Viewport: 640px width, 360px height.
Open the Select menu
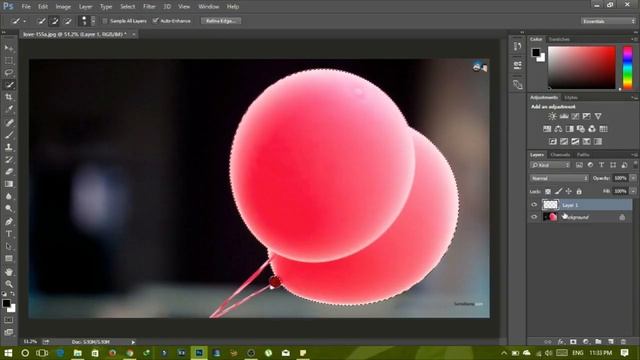pyautogui.click(x=127, y=7)
